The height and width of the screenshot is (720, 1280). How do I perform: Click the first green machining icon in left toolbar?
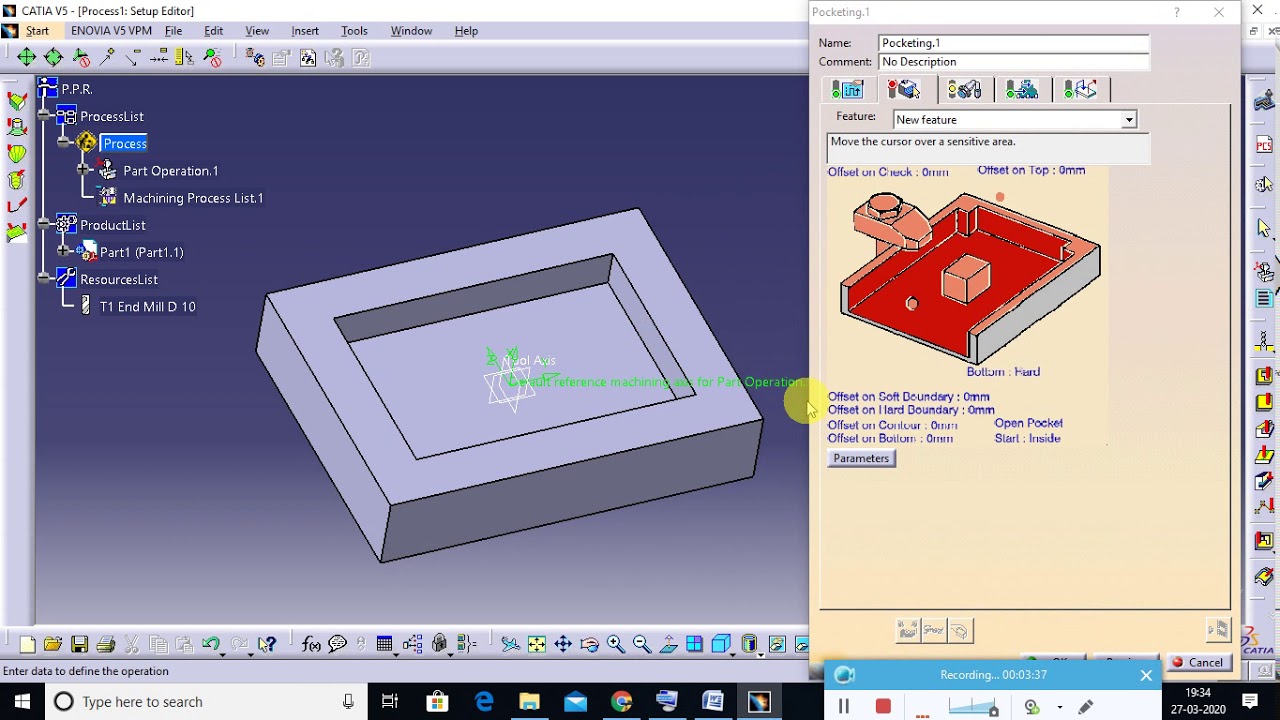click(x=17, y=100)
